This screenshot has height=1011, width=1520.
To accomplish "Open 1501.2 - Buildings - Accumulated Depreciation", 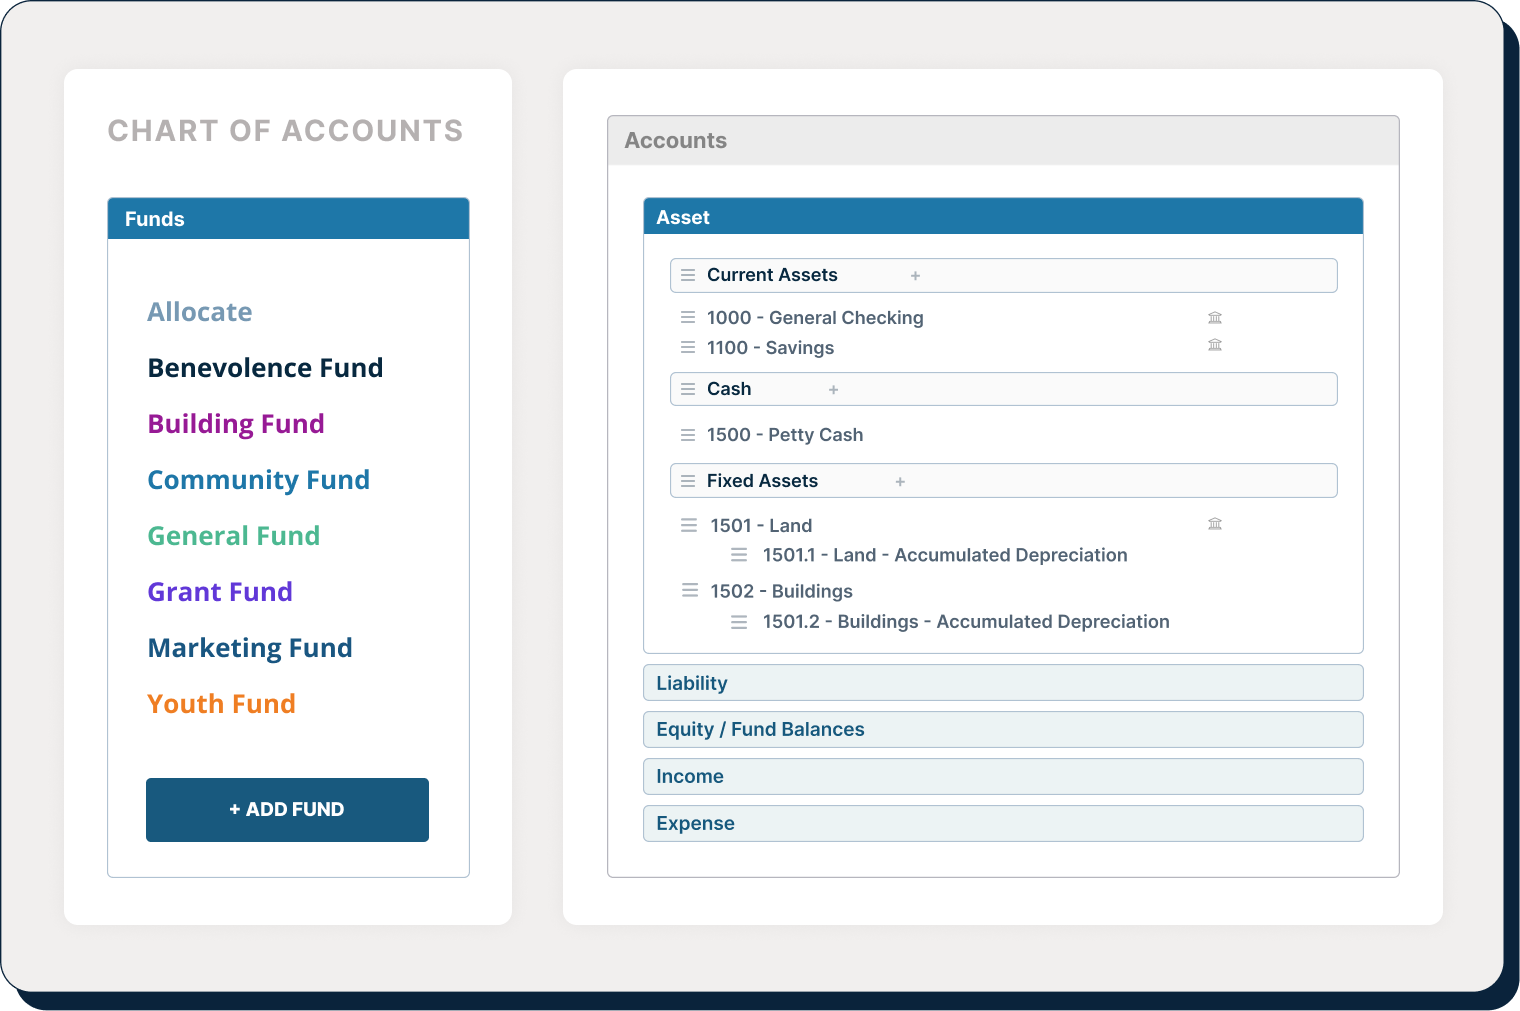I will coord(966,622).
